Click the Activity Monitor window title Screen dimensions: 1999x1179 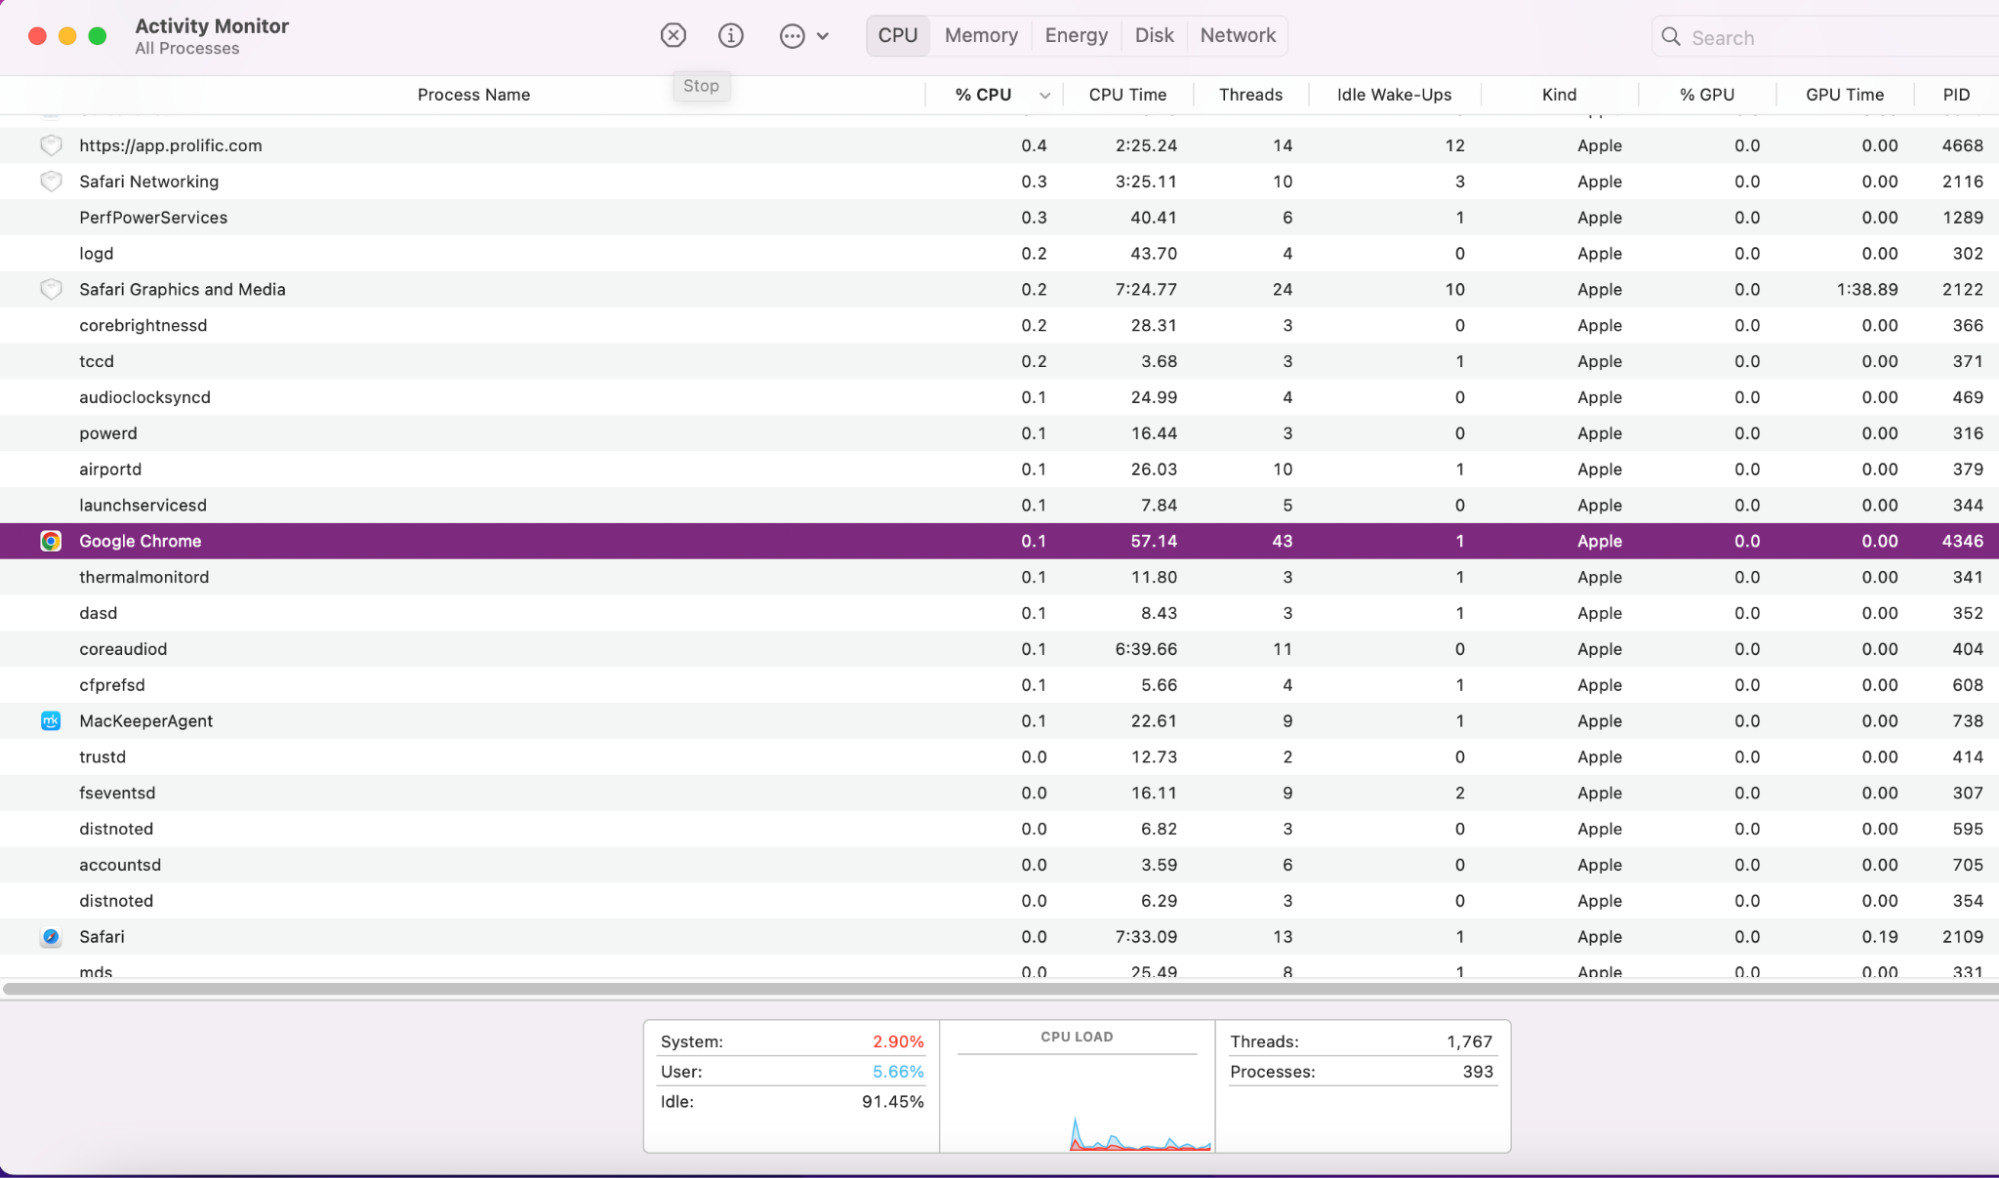[212, 26]
